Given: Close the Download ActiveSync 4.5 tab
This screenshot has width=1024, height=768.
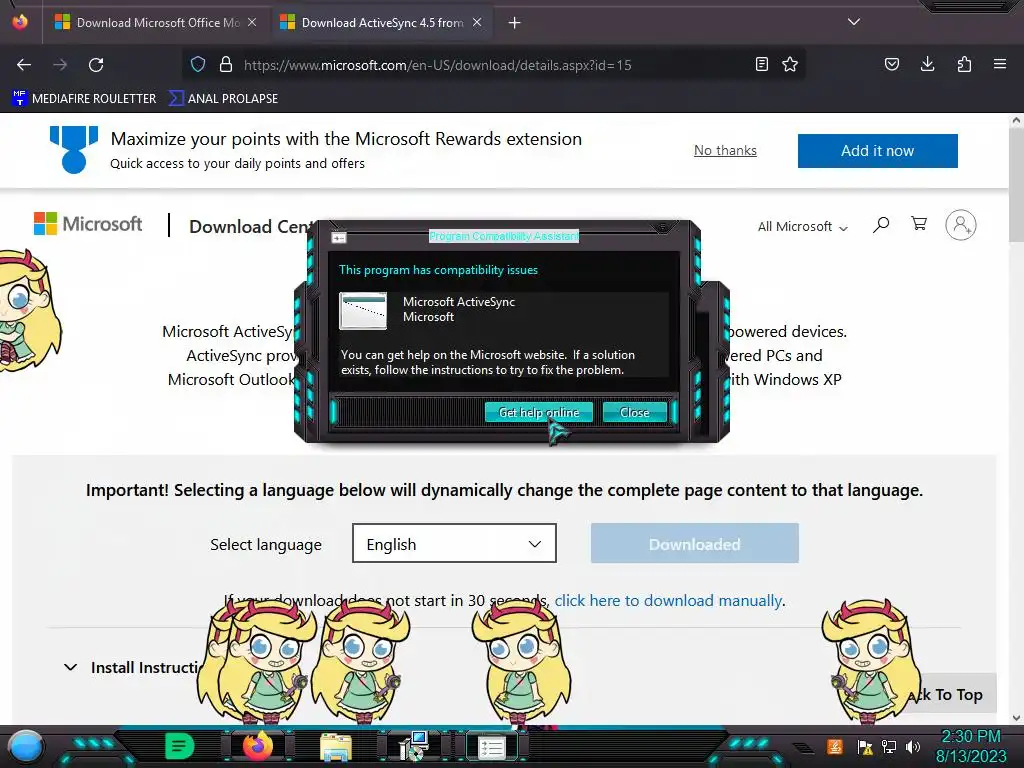Looking at the screenshot, I should point(477,23).
